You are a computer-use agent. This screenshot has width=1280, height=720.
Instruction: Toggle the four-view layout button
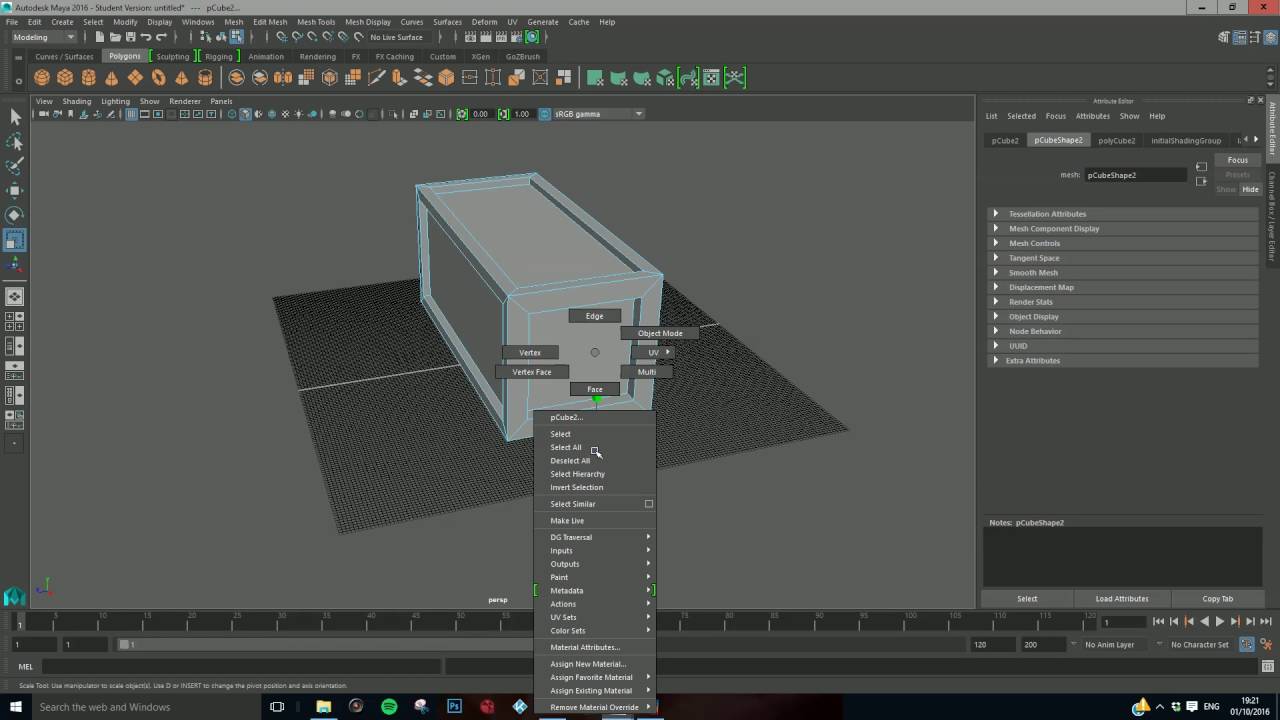(15, 321)
